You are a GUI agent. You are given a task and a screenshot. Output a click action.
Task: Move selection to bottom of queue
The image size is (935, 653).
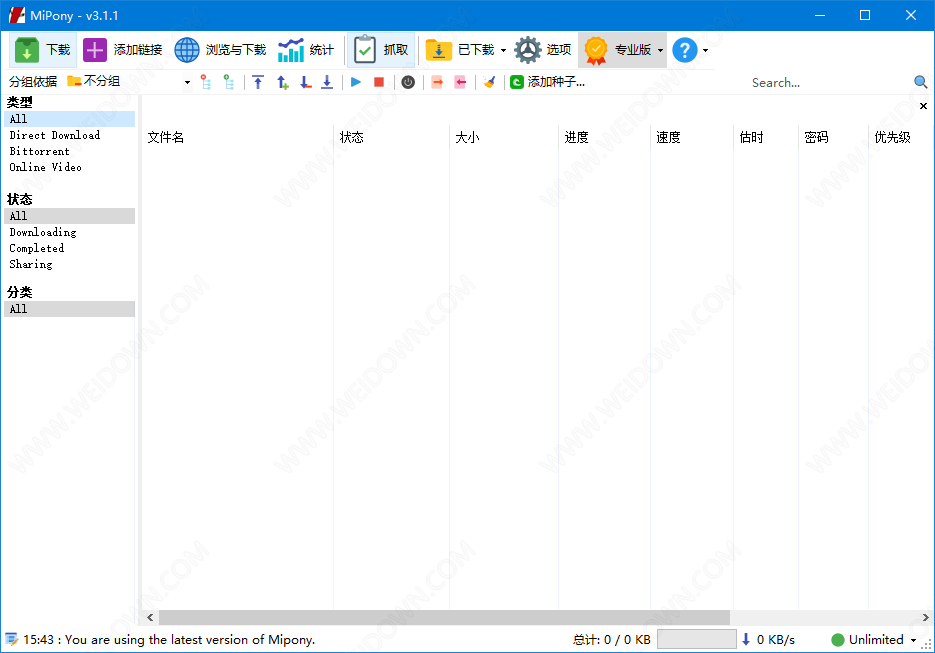pyautogui.click(x=327, y=82)
